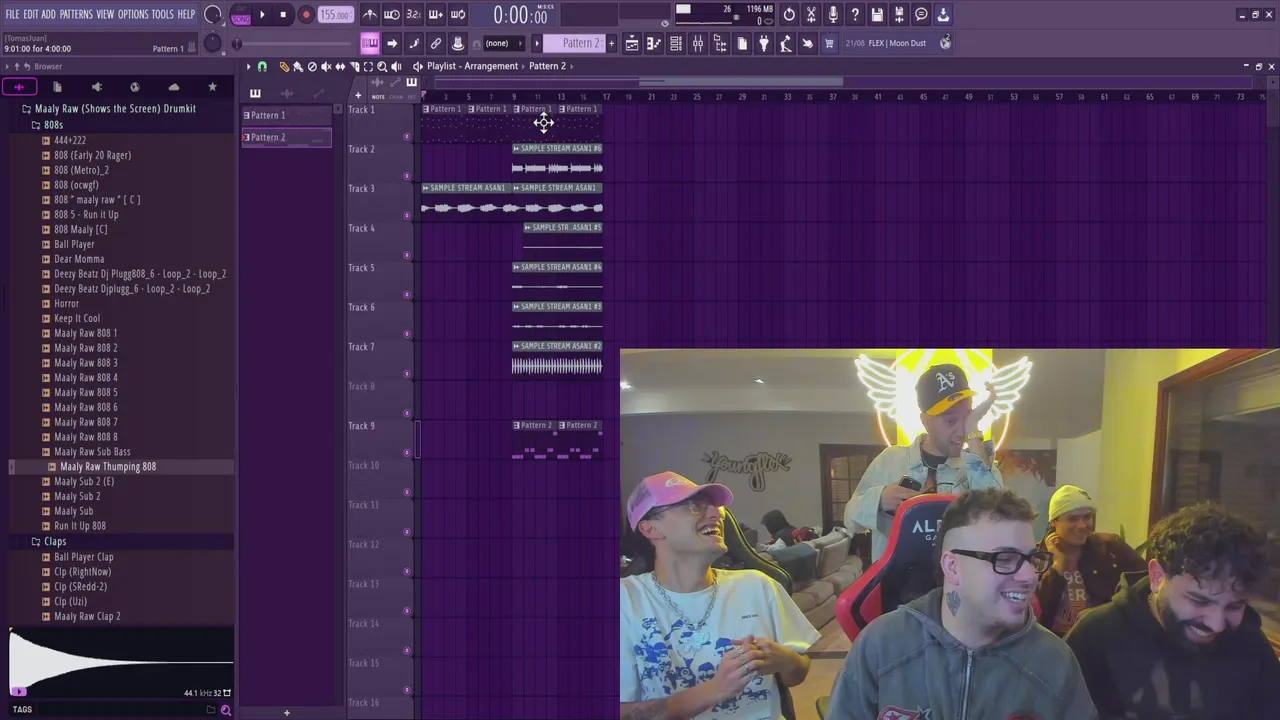The height and width of the screenshot is (720, 1280).
Task: Start playback with the Play button
Action: (262, 15)
